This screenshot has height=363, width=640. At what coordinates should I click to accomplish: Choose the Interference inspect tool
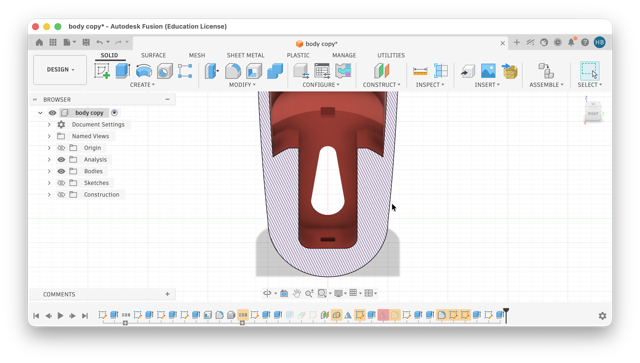[441, 71]
